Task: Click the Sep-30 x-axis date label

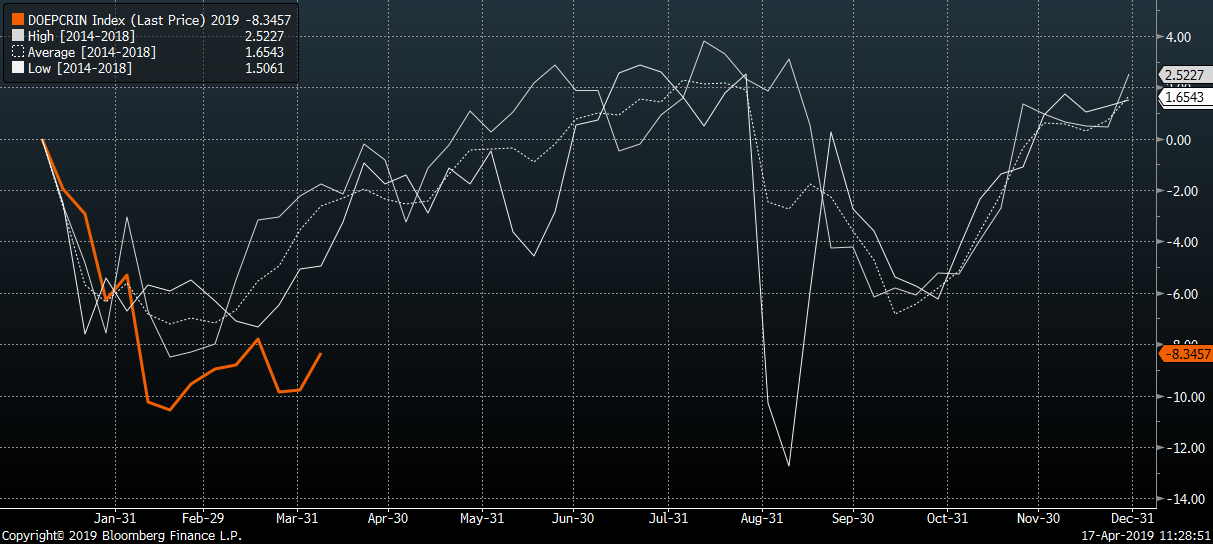Action: point(853,519)
